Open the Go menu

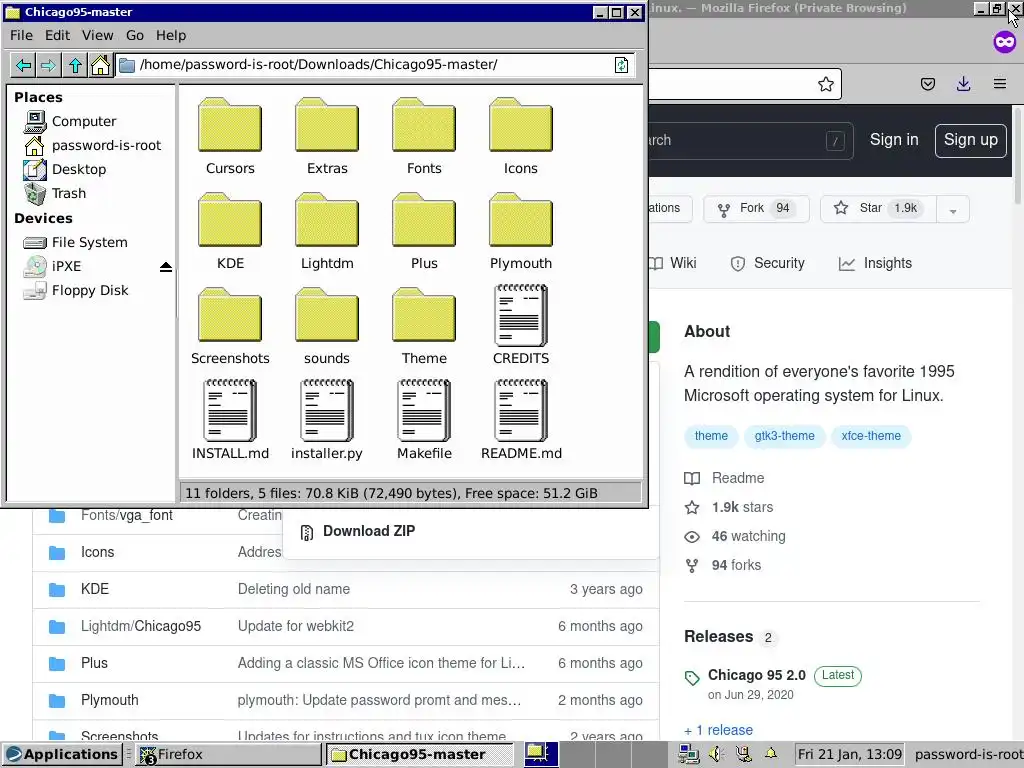click(x=135, y=35)
